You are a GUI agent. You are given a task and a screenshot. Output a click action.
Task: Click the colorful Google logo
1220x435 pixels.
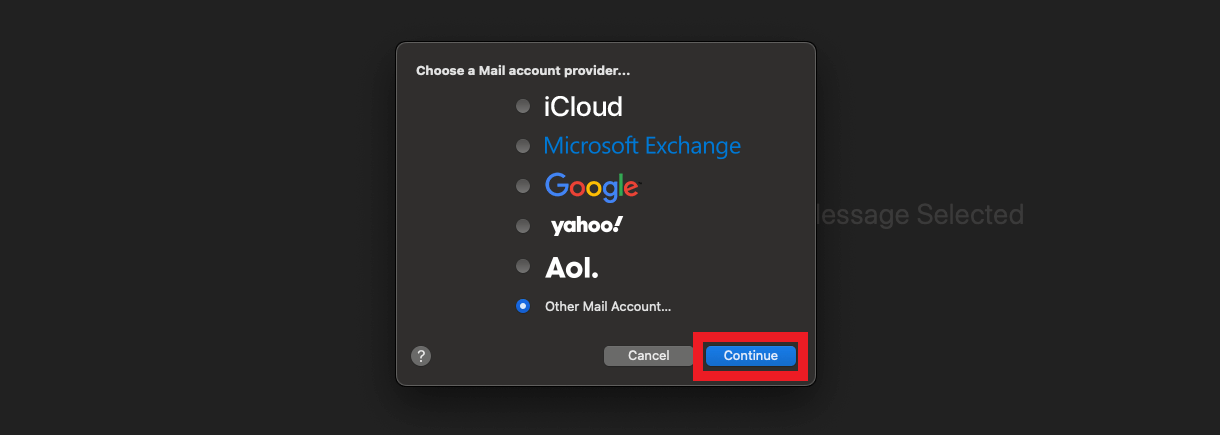(x=591, y=186)
